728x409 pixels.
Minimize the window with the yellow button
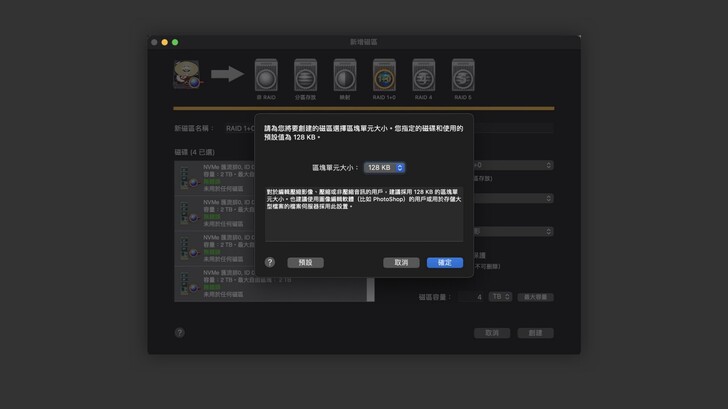pos(164,42)
